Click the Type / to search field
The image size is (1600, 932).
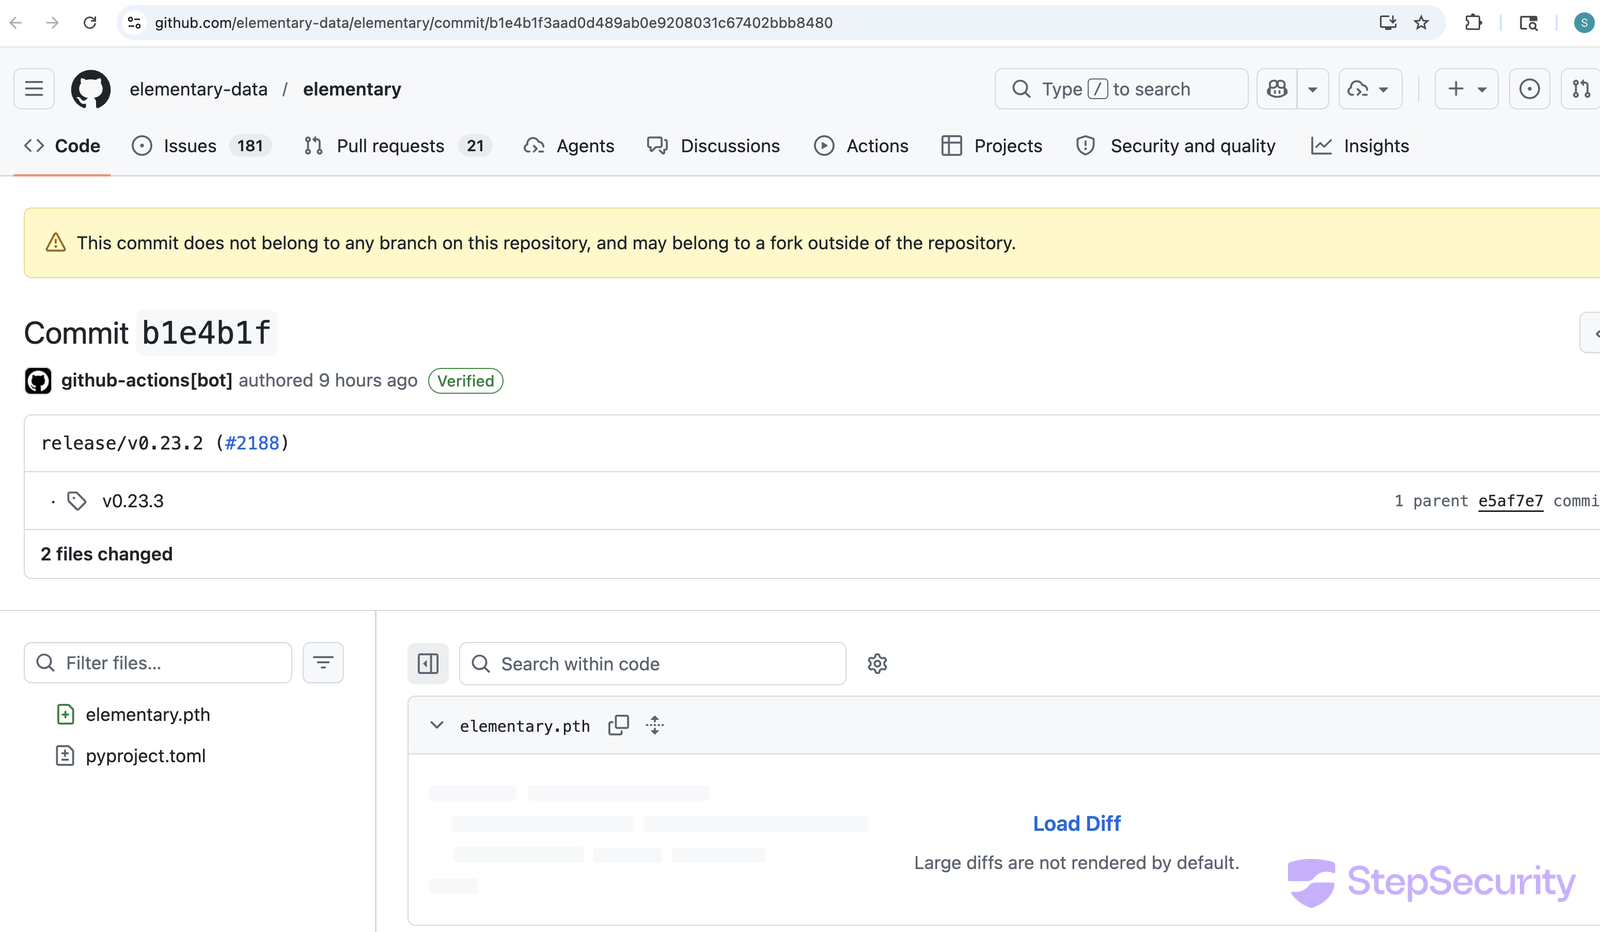click(x=1121, y=89)
